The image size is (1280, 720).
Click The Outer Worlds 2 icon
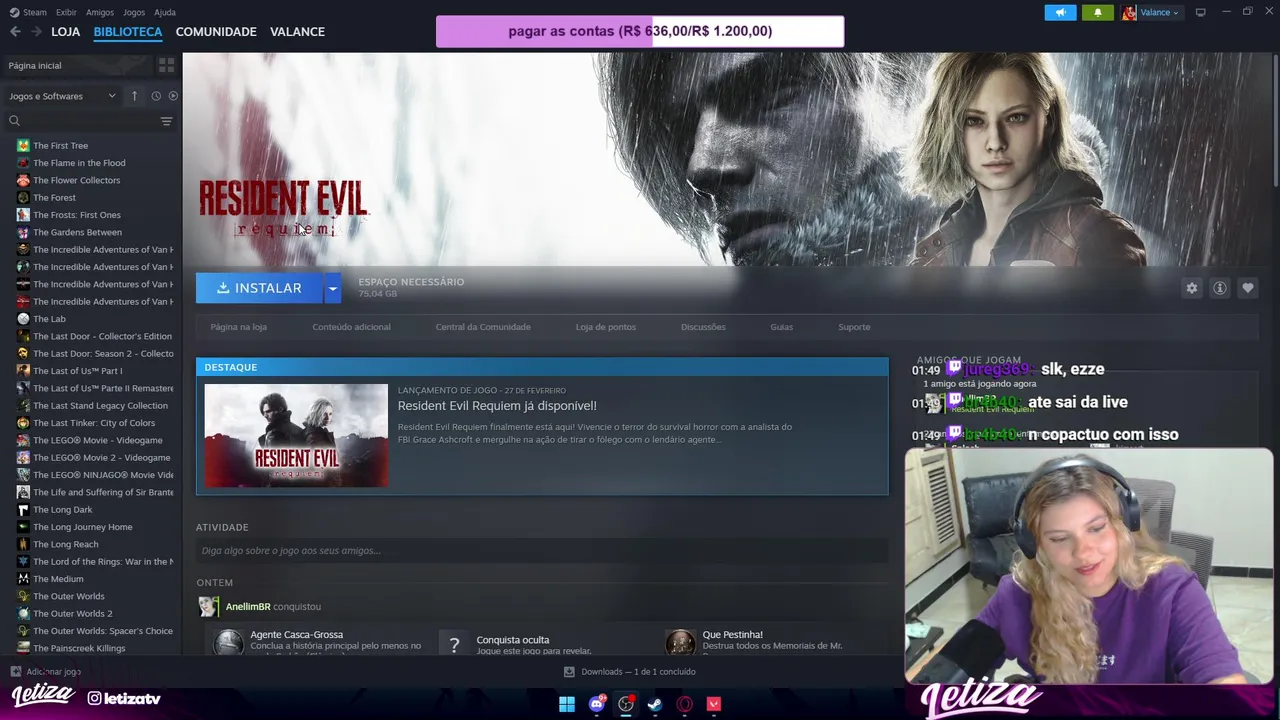23,613
